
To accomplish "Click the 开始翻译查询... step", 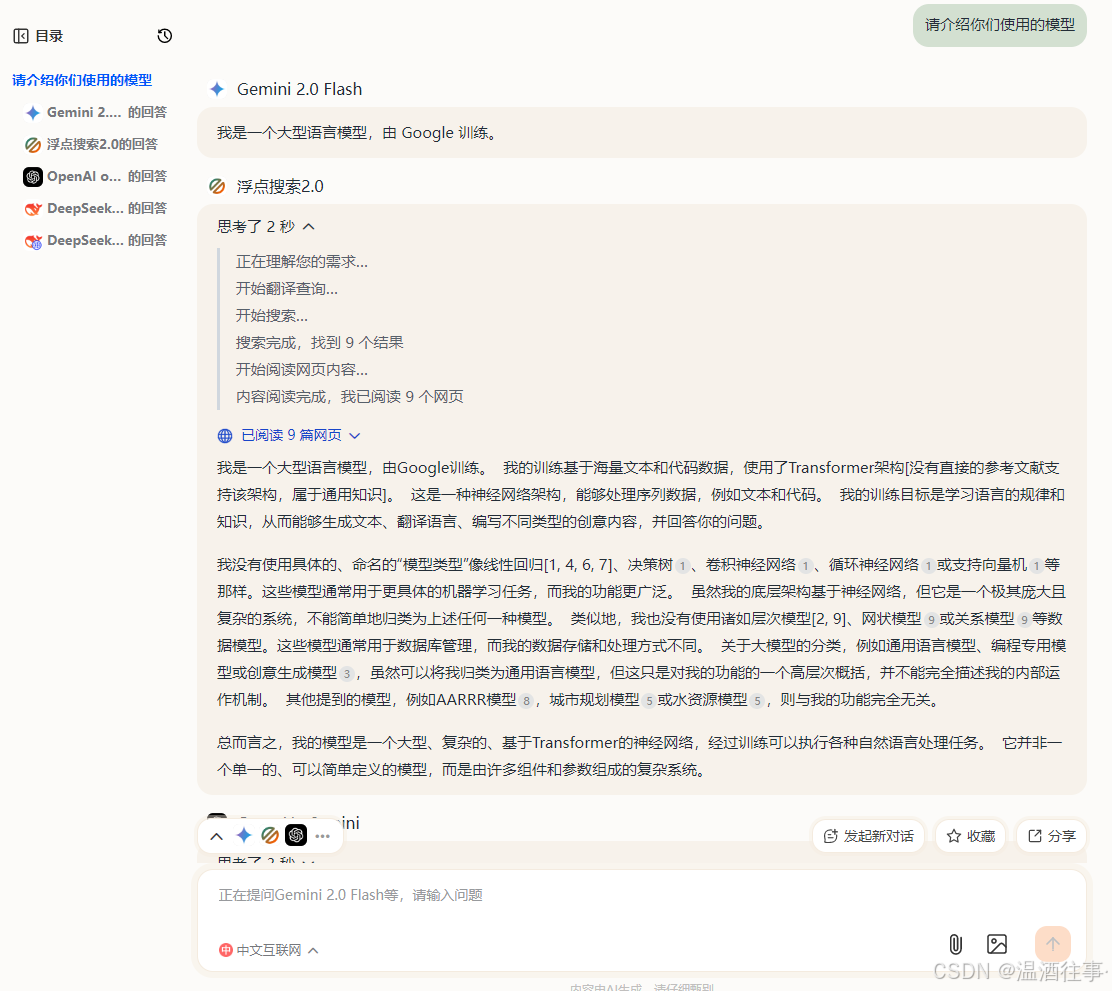I will [287, 289].
